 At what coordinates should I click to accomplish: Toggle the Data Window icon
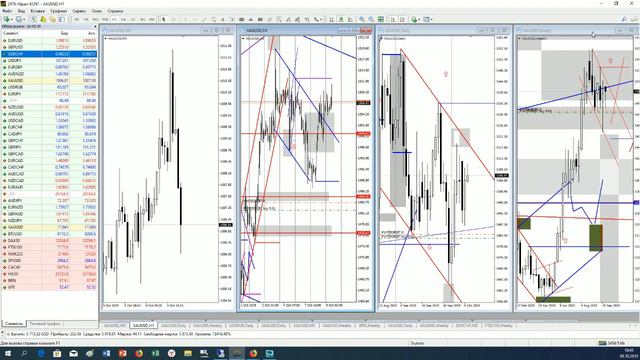tap(43, 19)
